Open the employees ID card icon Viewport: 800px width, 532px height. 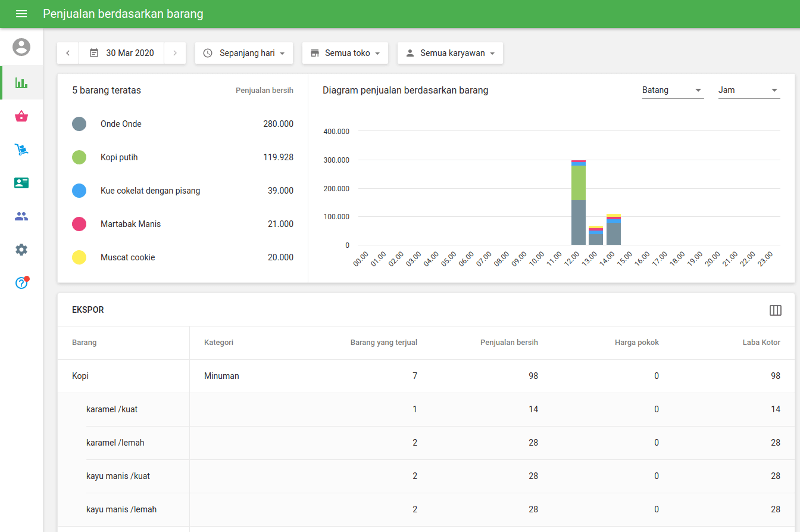tap(21, 183)
